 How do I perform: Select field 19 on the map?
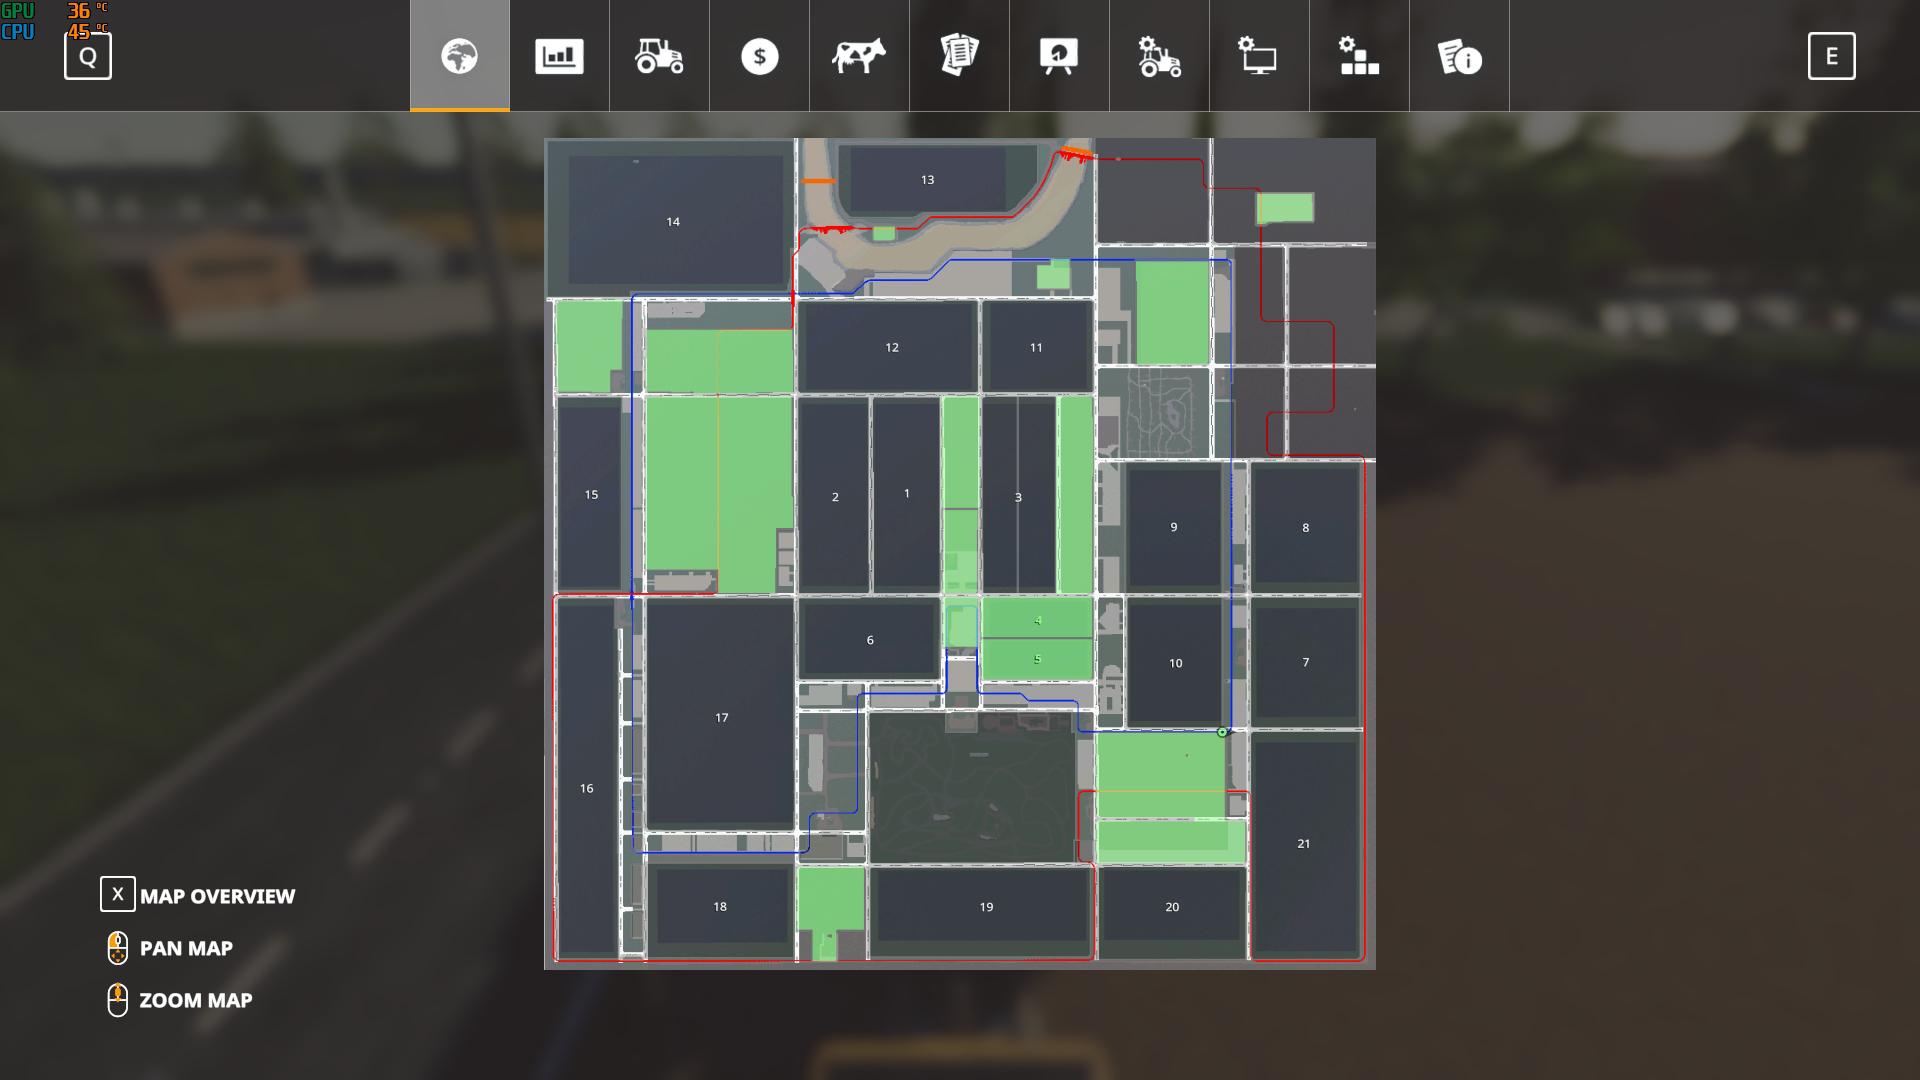pyautogui.click(x=986, y=907)
